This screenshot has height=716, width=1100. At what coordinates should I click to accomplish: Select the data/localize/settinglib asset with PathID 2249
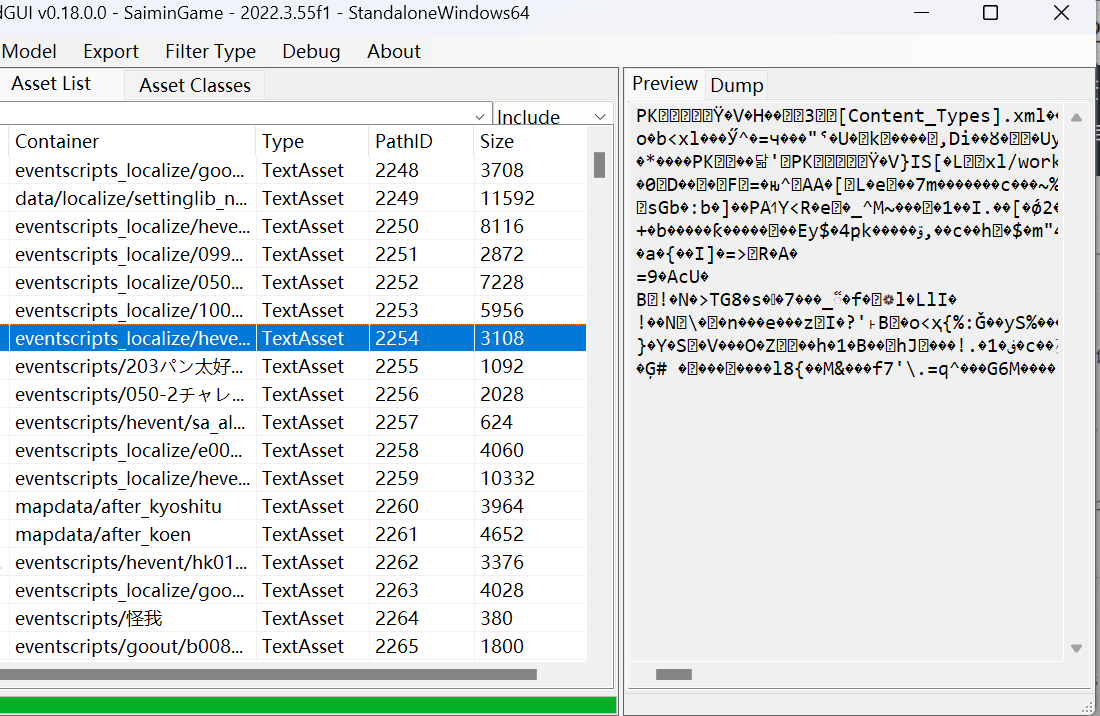[x=130, y=198]
